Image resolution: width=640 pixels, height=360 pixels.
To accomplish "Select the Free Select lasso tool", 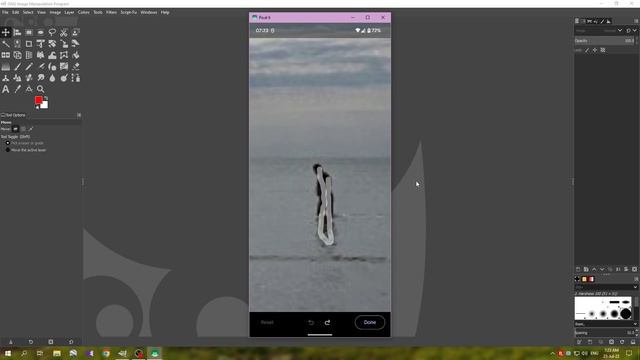I will (52, 32).
